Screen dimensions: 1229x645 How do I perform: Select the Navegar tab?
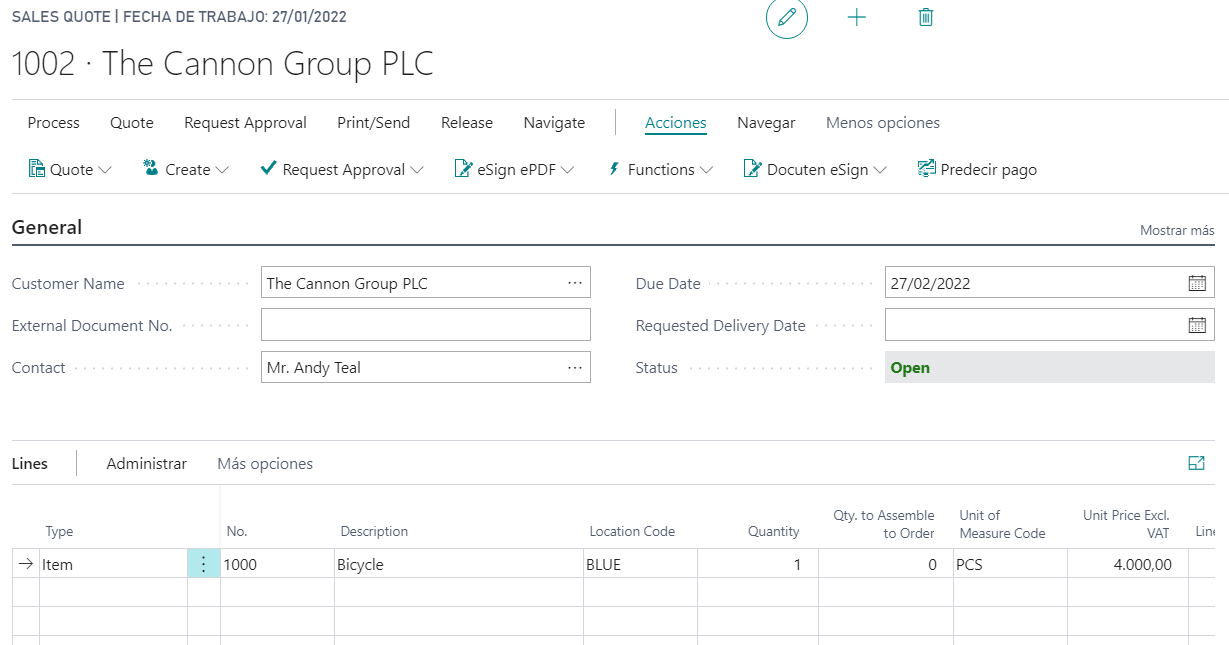766,123
